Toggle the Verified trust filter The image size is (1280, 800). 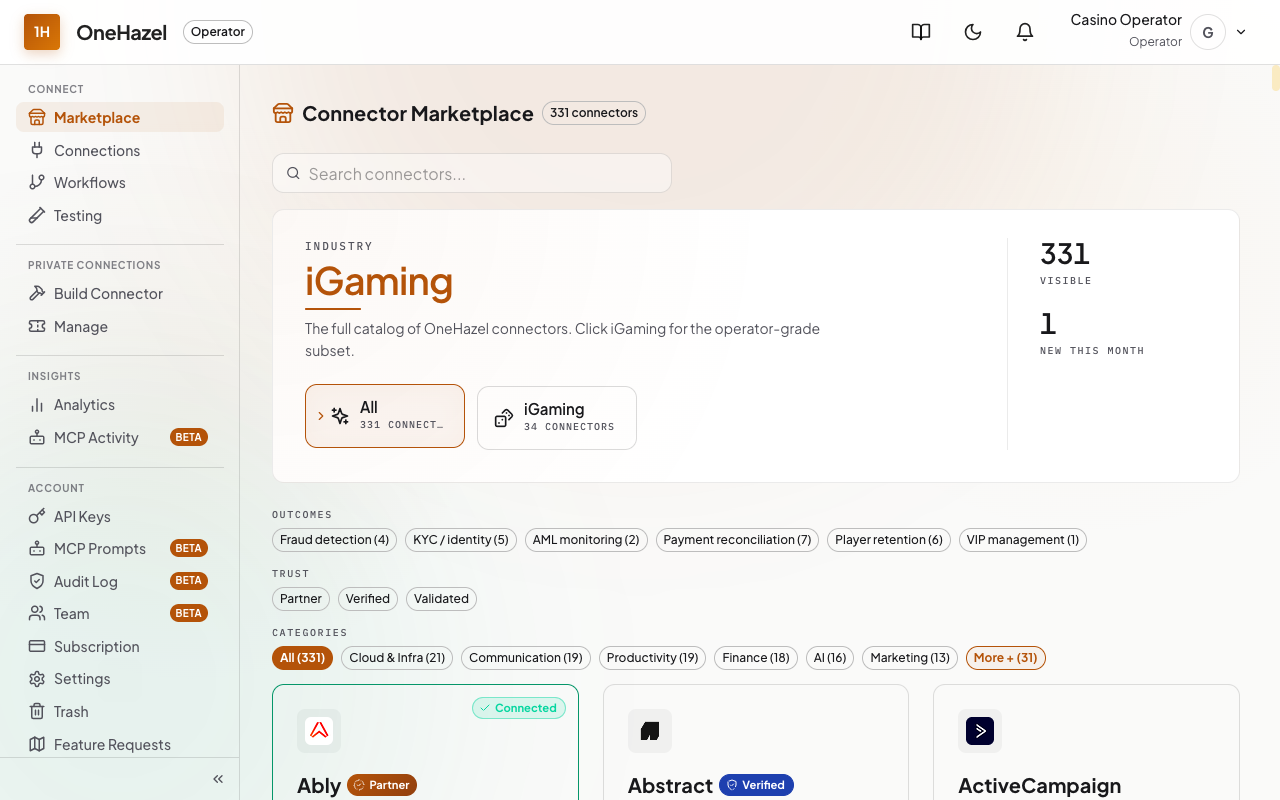coord(368,599)
